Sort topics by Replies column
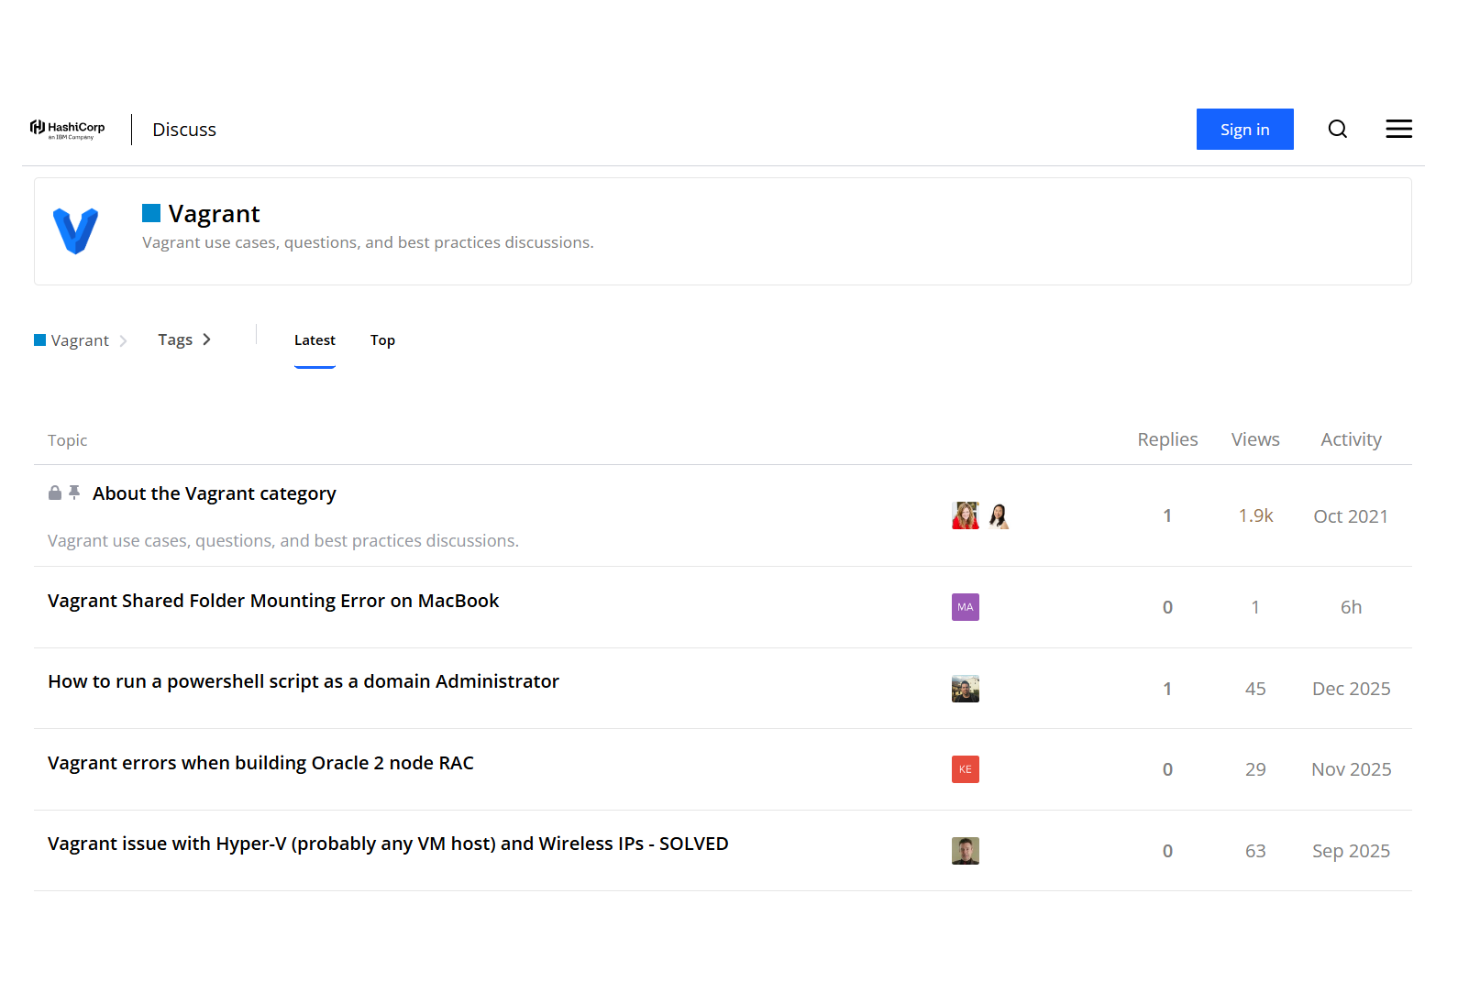The image size is (1480, 987). [1167, 440]
